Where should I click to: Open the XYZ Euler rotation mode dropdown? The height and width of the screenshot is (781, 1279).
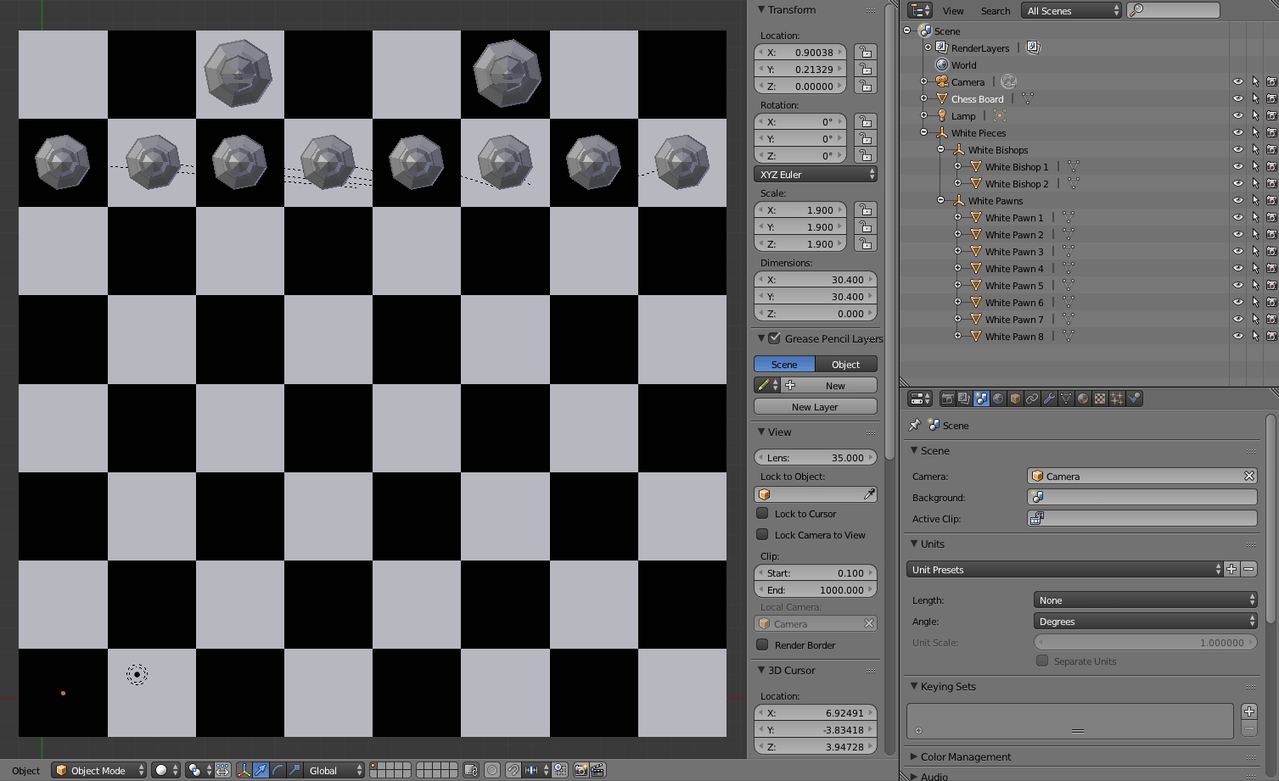(816, 174)
